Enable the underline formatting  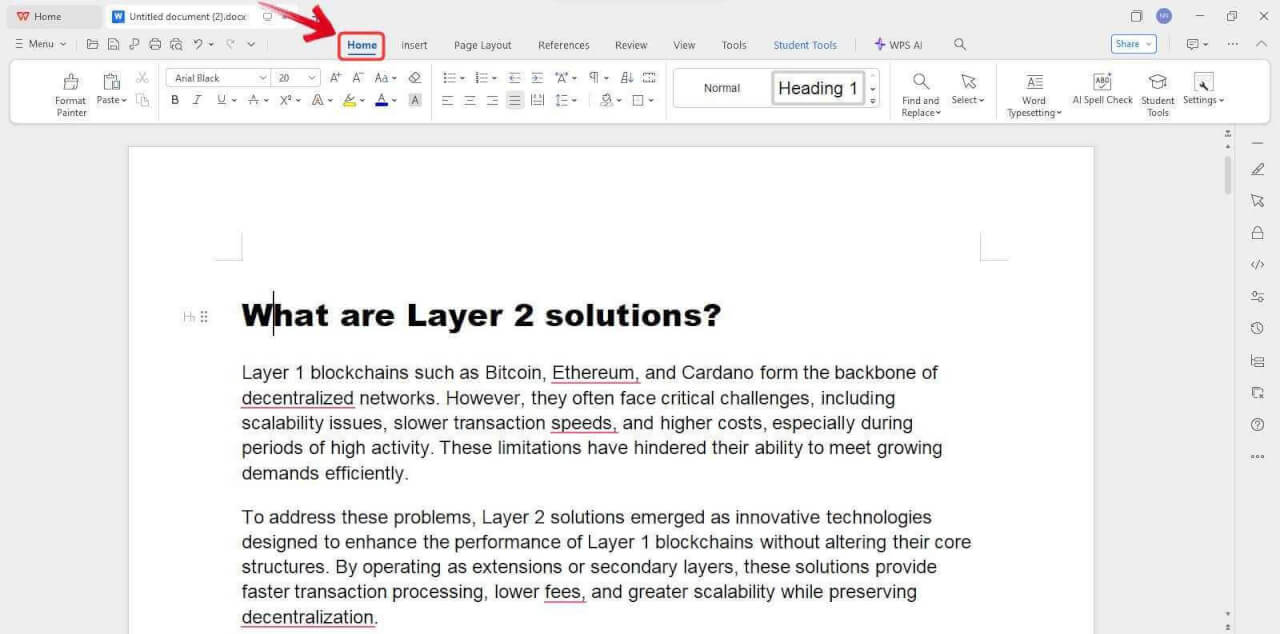point(219,100)
